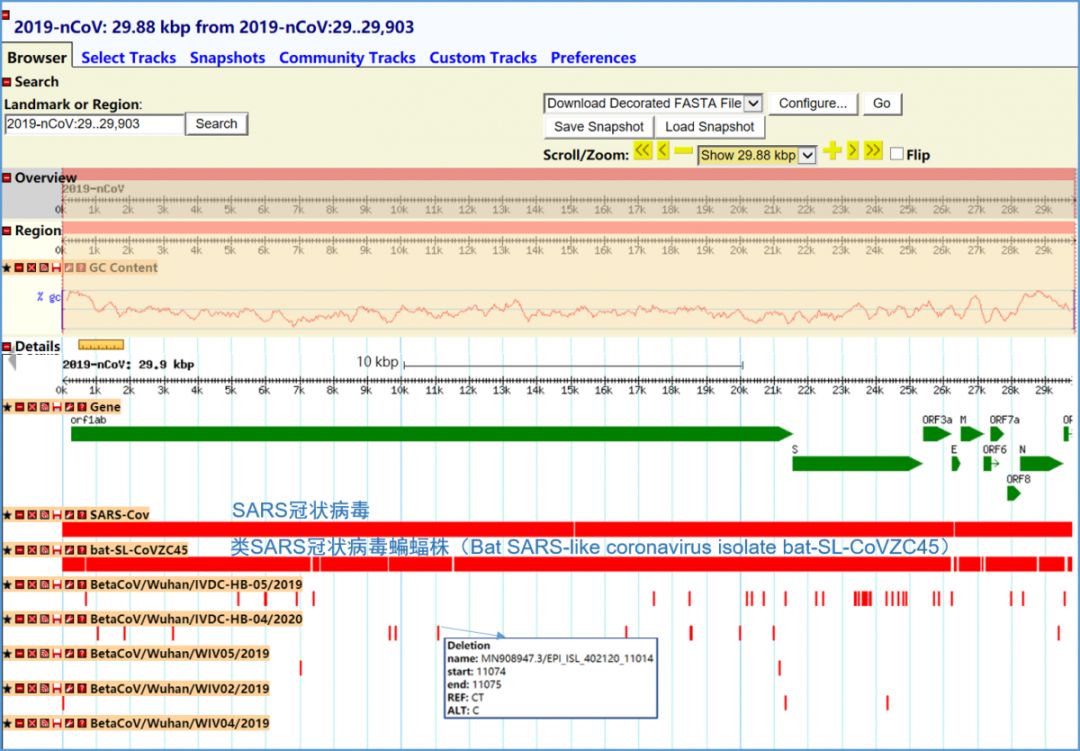Open the Download Decorated FASTA File dropdown
1080x751 pixels.
653,103
